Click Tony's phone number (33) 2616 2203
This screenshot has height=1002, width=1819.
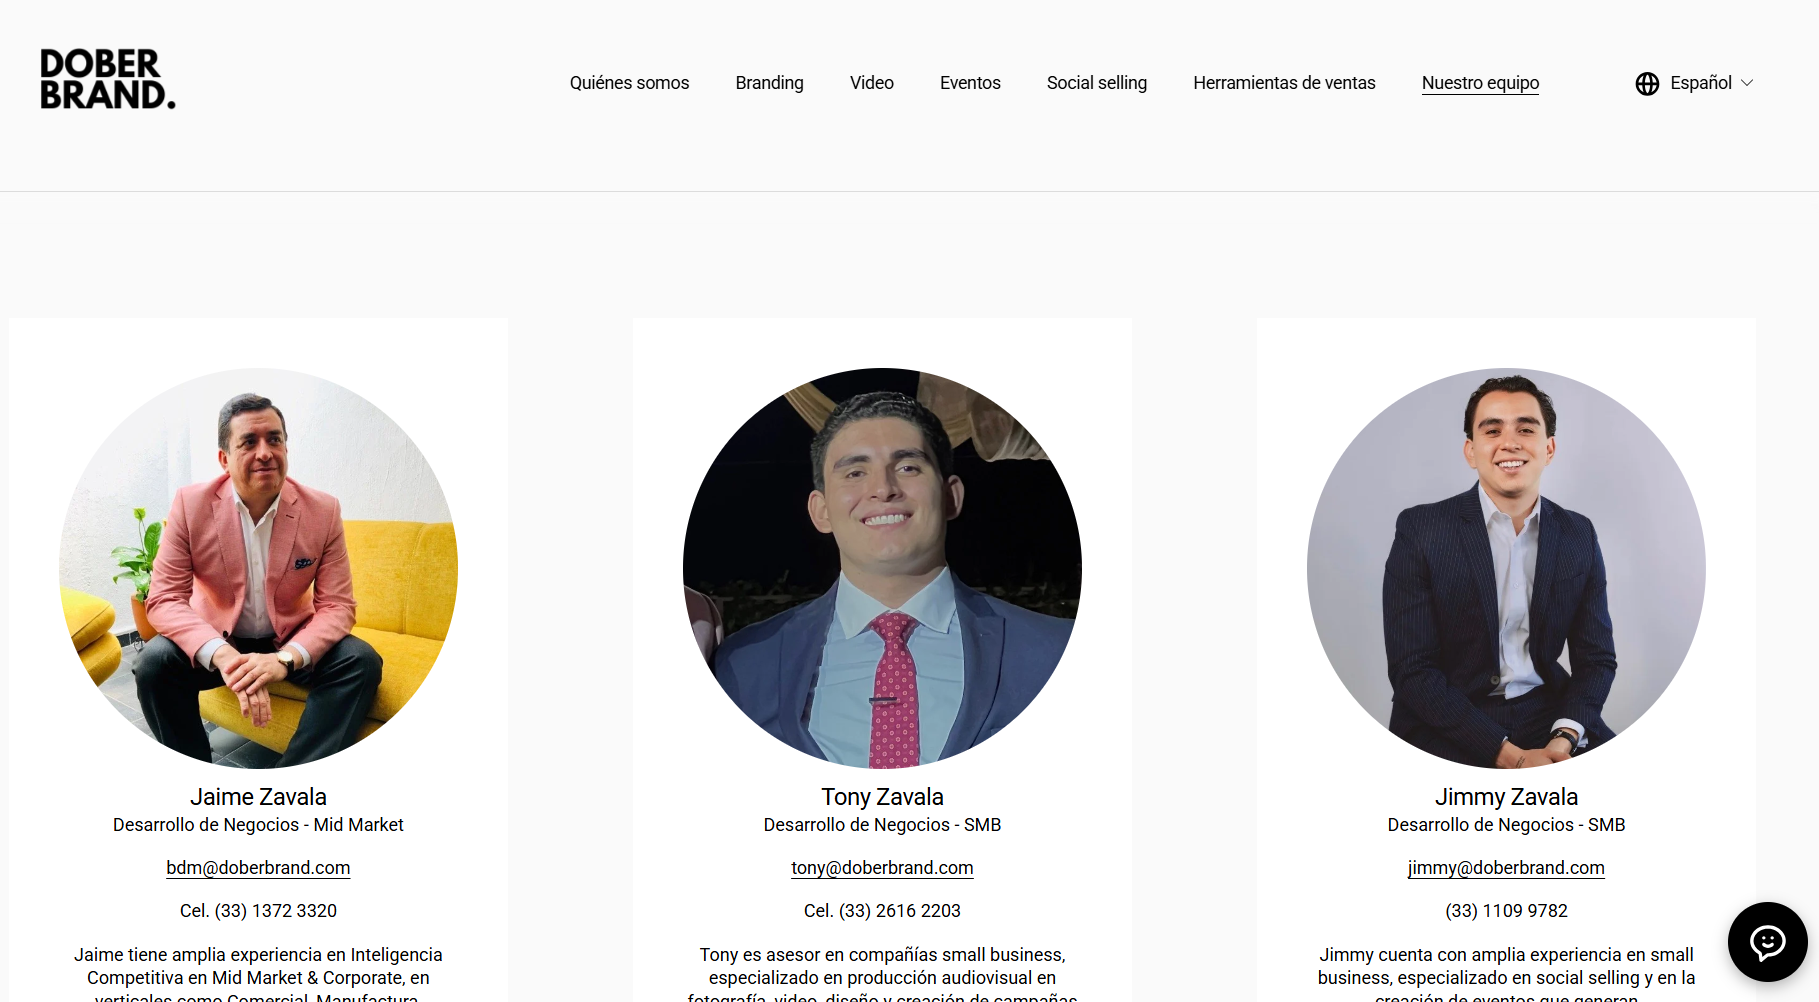(x=899, y=911)
